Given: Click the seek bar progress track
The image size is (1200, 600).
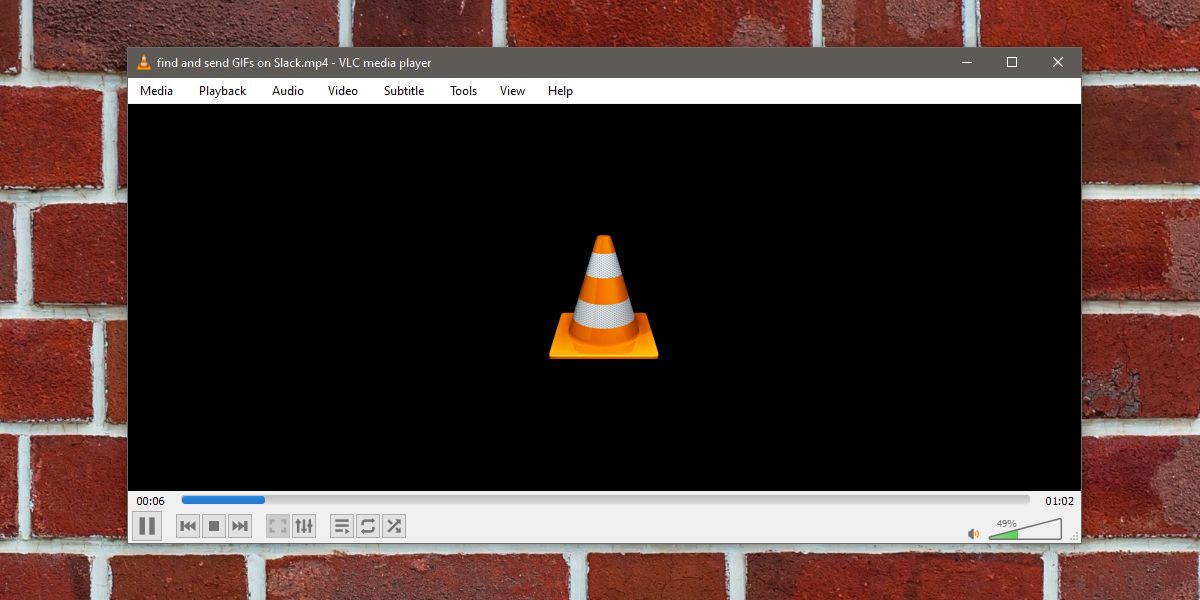Looking at the screenshot, I should [605, 500].
